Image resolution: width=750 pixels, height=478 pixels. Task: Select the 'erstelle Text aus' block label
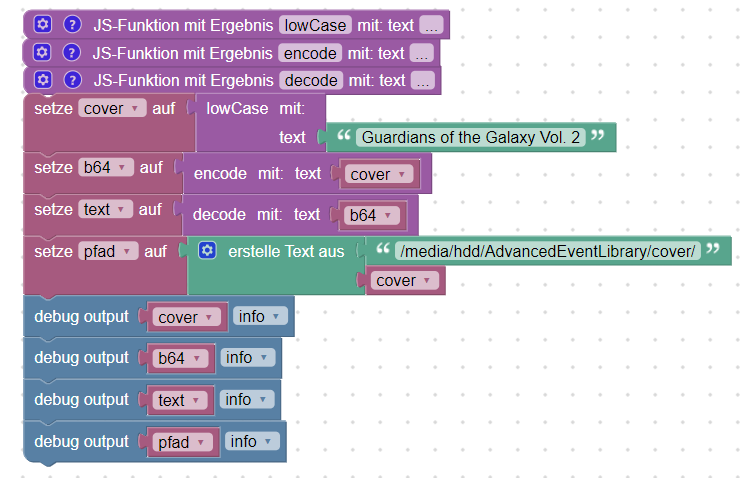(286, 251)
